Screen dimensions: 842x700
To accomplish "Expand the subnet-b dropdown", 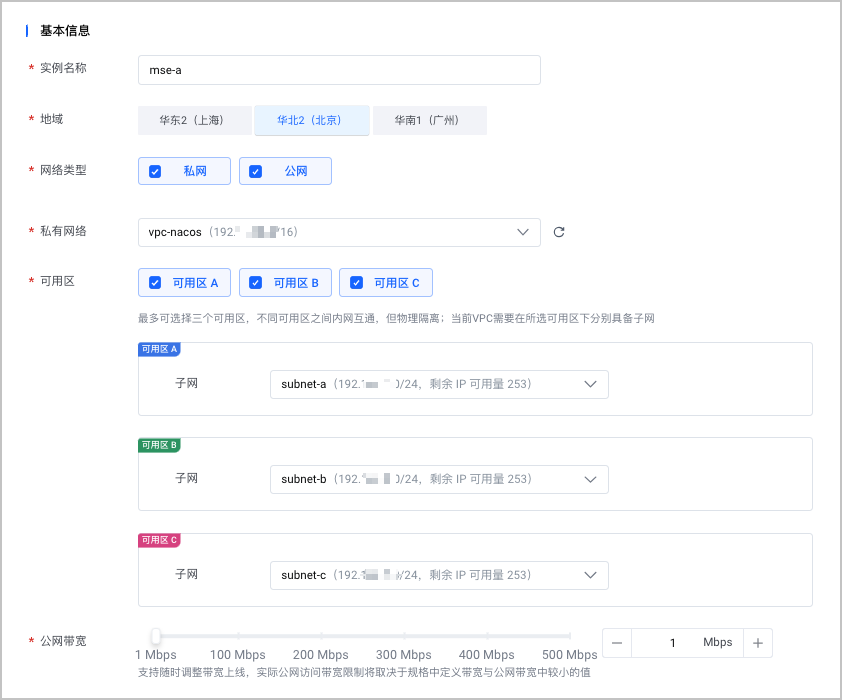I will (439, 479).
